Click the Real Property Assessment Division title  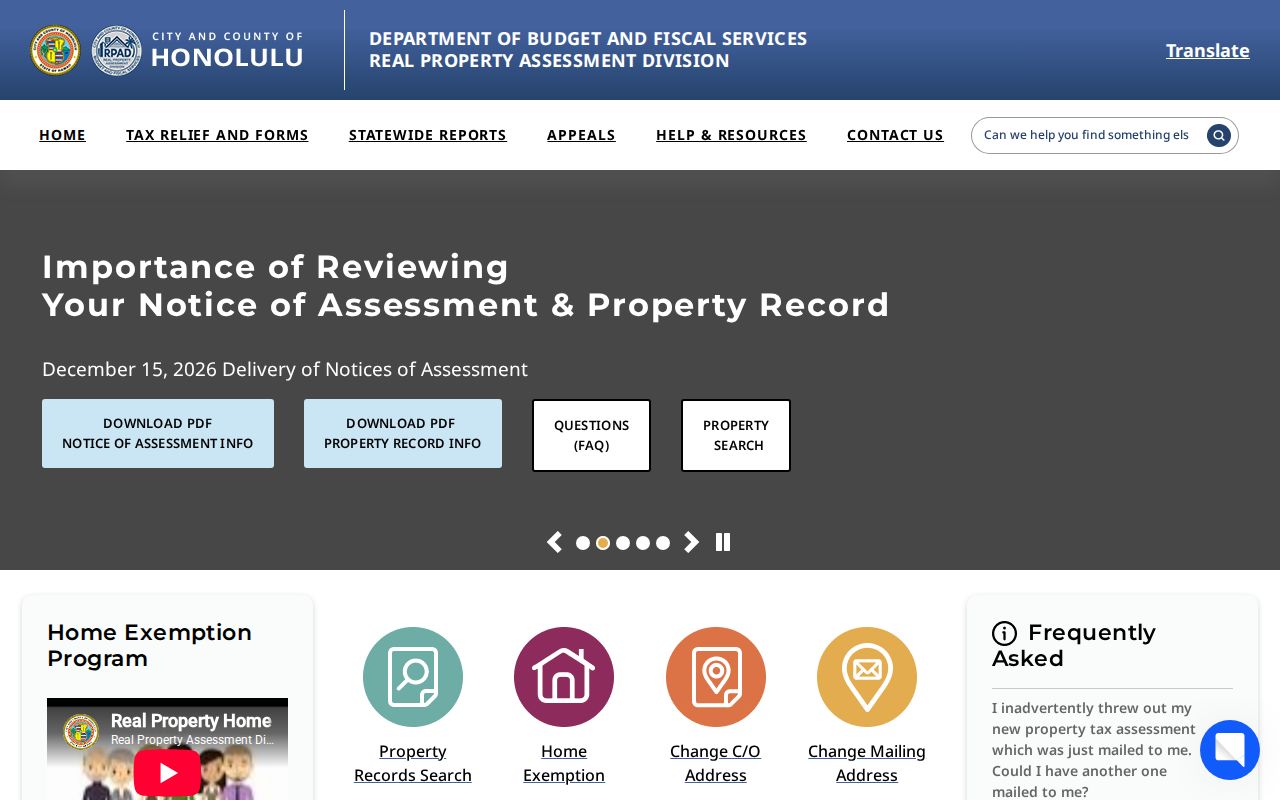[x=549, y=61]
